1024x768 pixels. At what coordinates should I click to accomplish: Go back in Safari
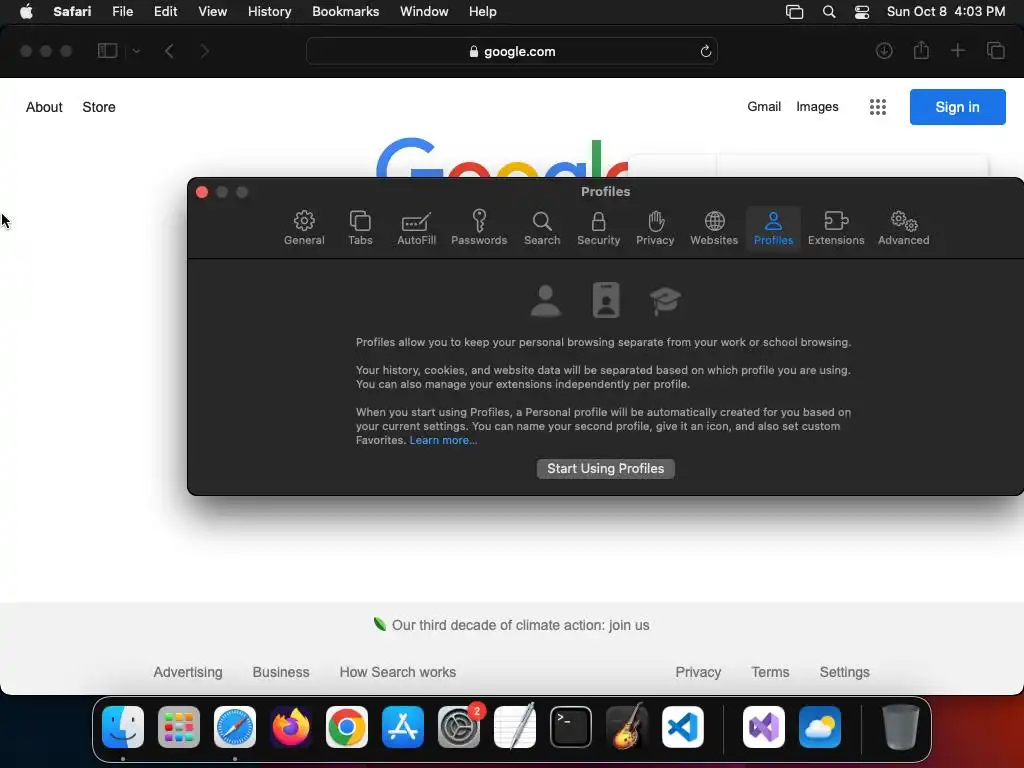point(169,51)
